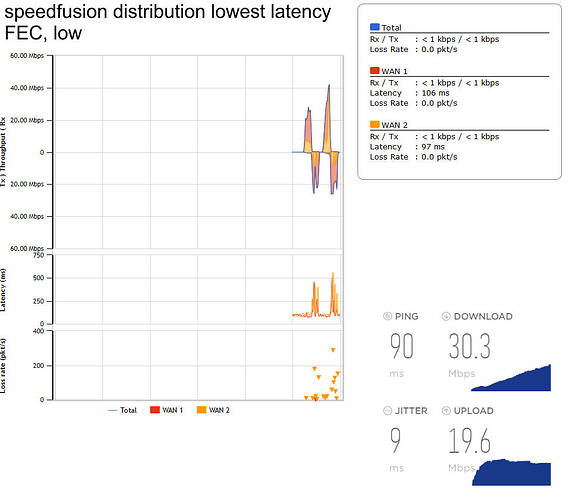
Task: Click the DOWNLOAD arrow icon
Action: 446,316
